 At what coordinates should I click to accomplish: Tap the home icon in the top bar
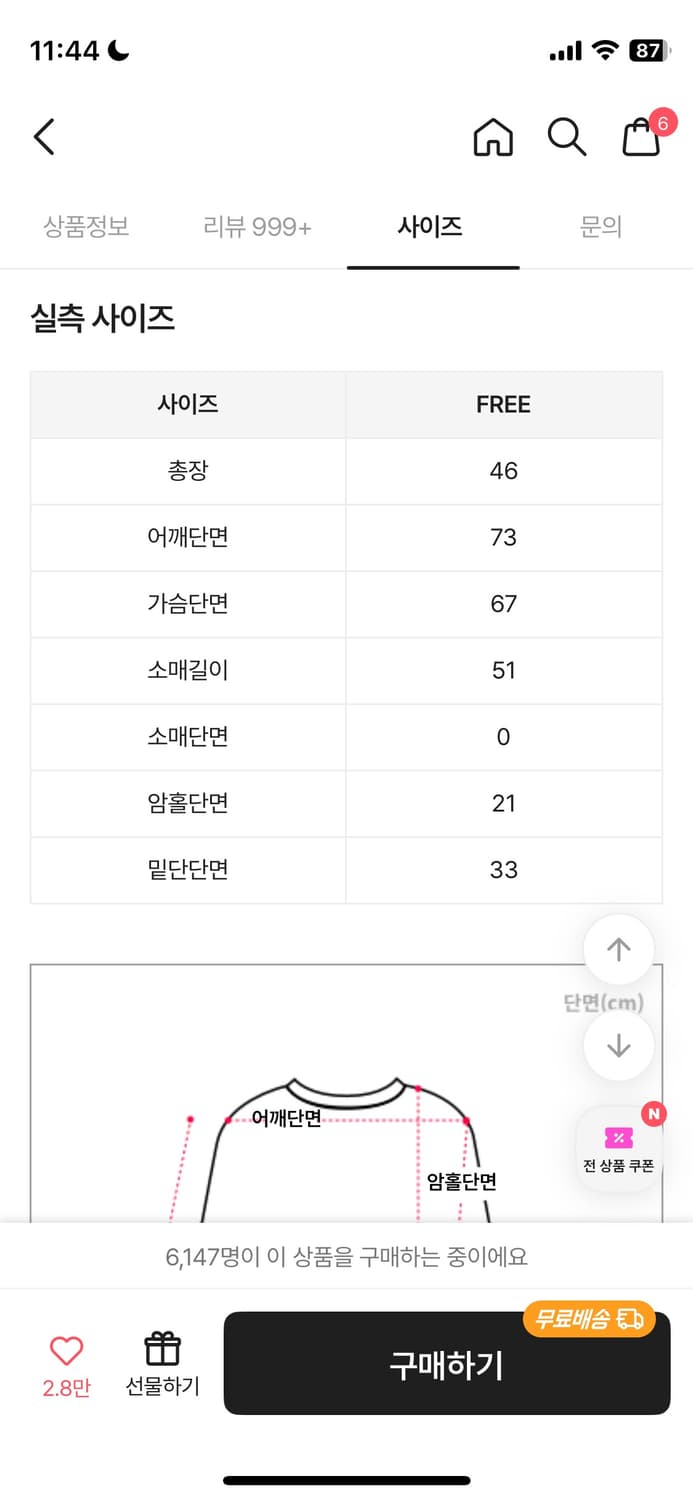point(494,138)
